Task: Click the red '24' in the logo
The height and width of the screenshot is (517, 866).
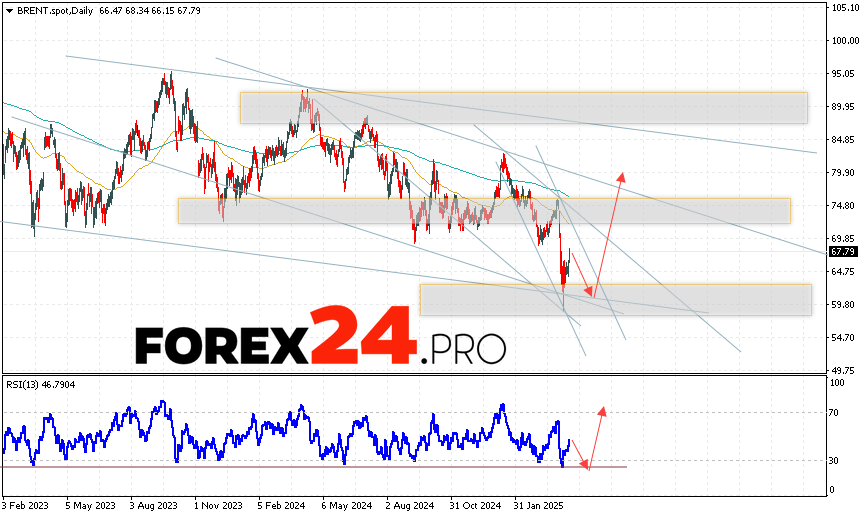Action: pos(361,336)
